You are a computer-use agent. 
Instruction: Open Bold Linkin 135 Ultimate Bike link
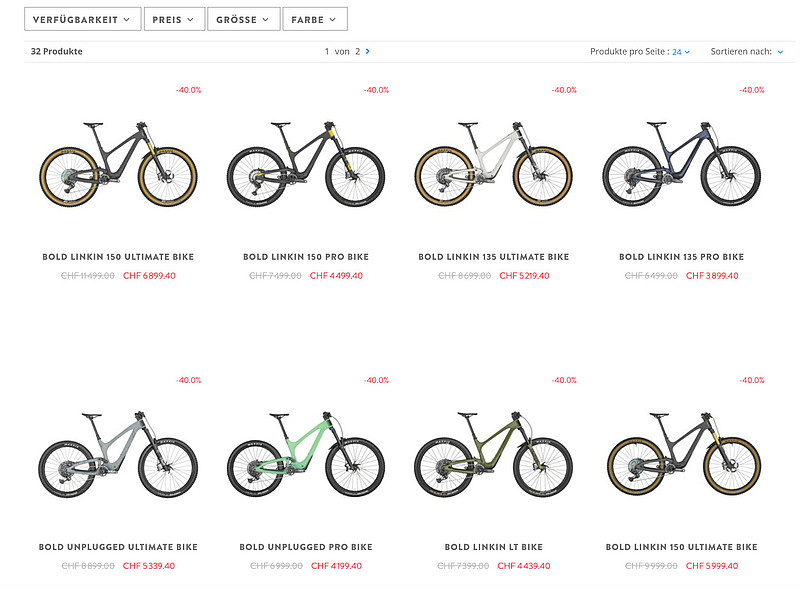(493, 257)
